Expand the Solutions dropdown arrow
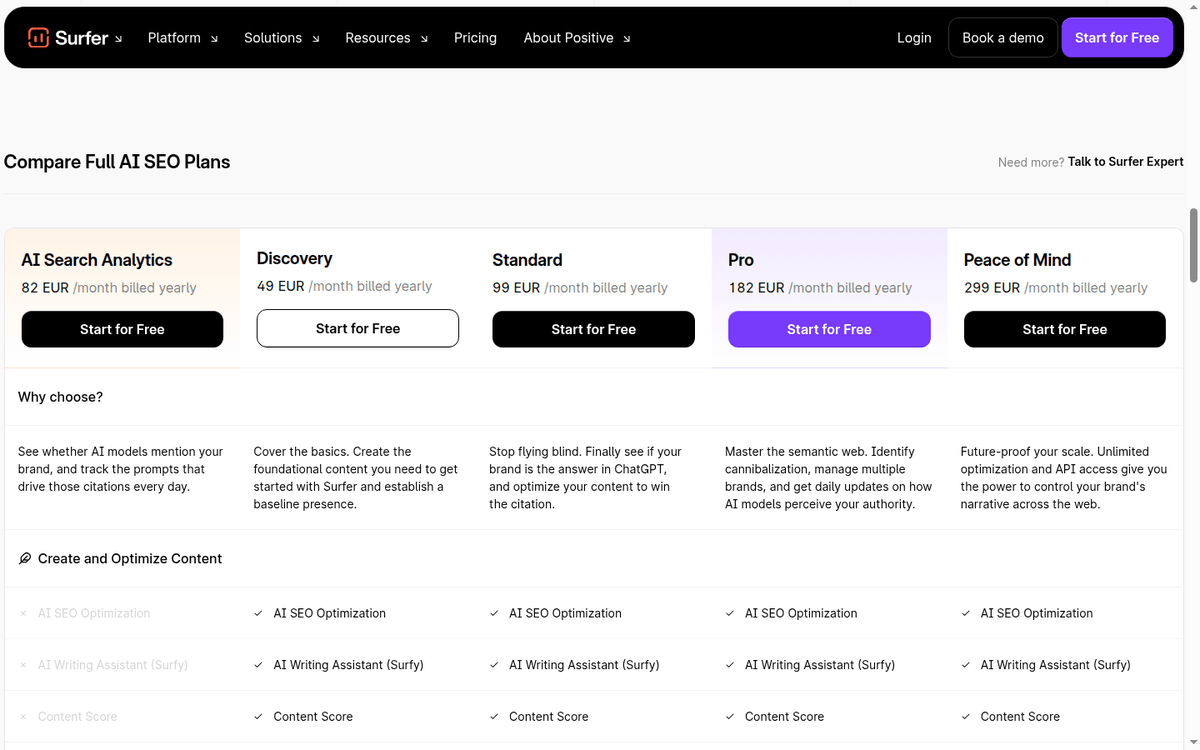This screenshot has width=1200, height=750. tap(316, 39)
